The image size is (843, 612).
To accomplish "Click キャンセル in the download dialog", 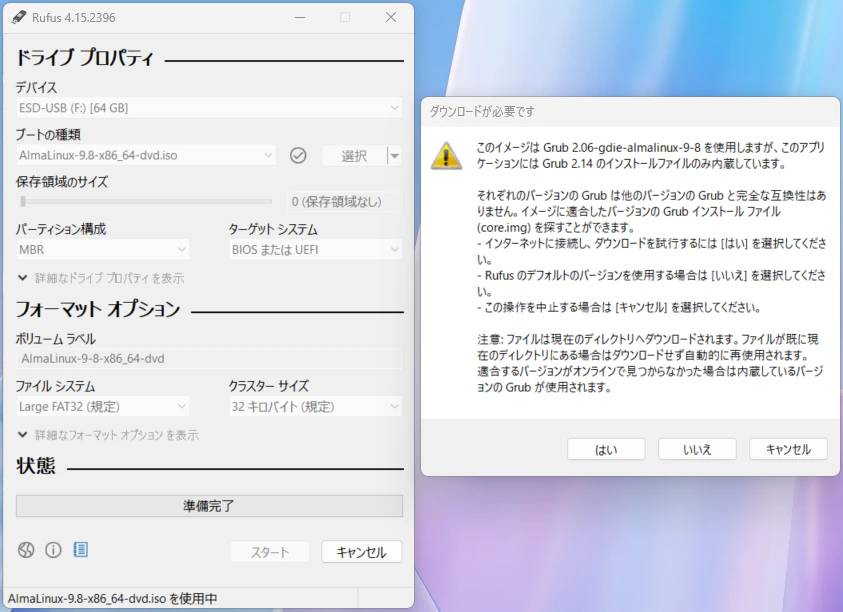I will 788,450.
